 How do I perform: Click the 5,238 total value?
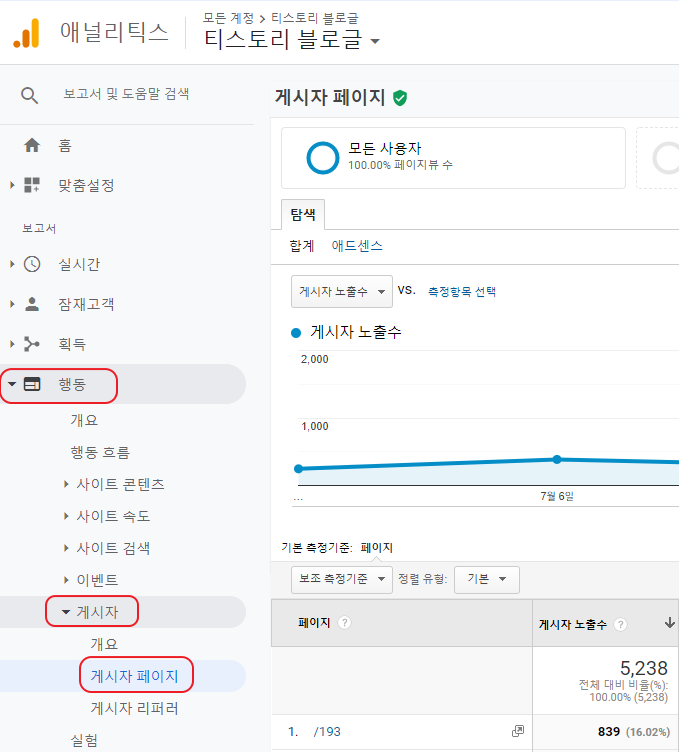[x=644, y=668]
